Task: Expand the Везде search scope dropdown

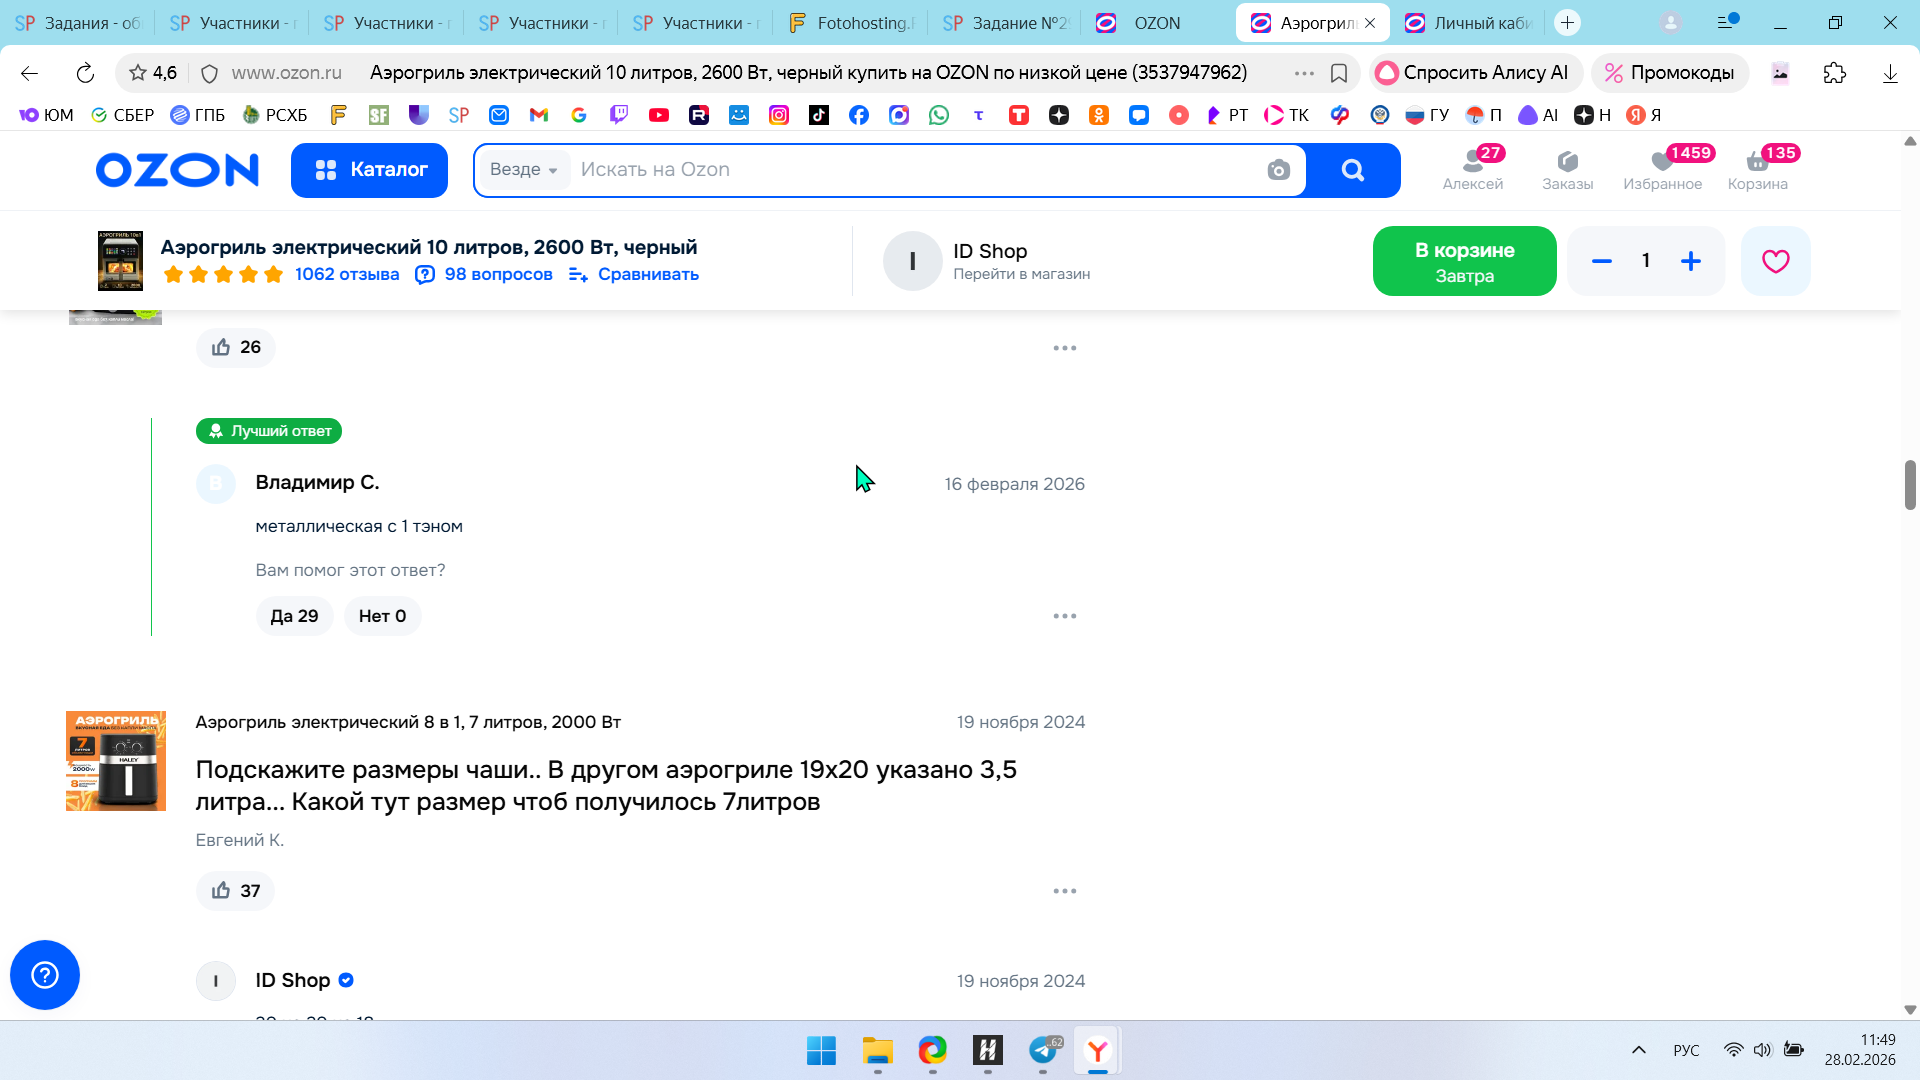Action: click(523, 170)
